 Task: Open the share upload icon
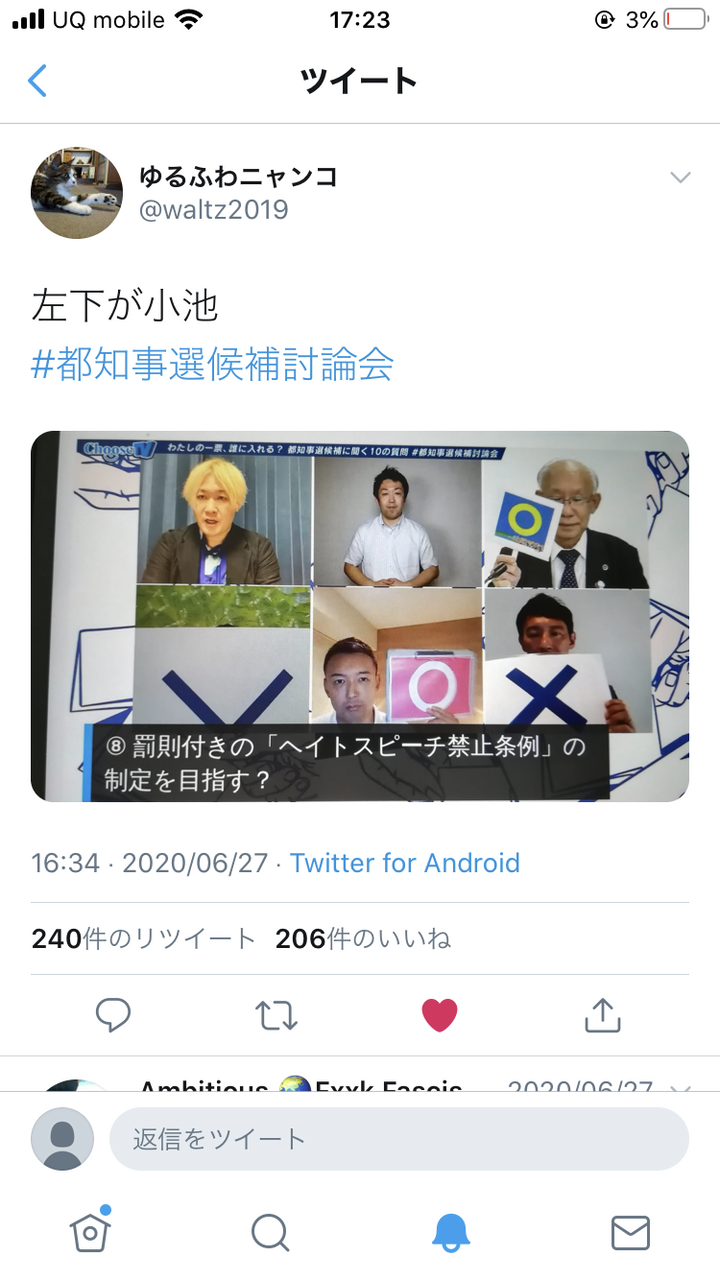click(x=602, y=1014)
